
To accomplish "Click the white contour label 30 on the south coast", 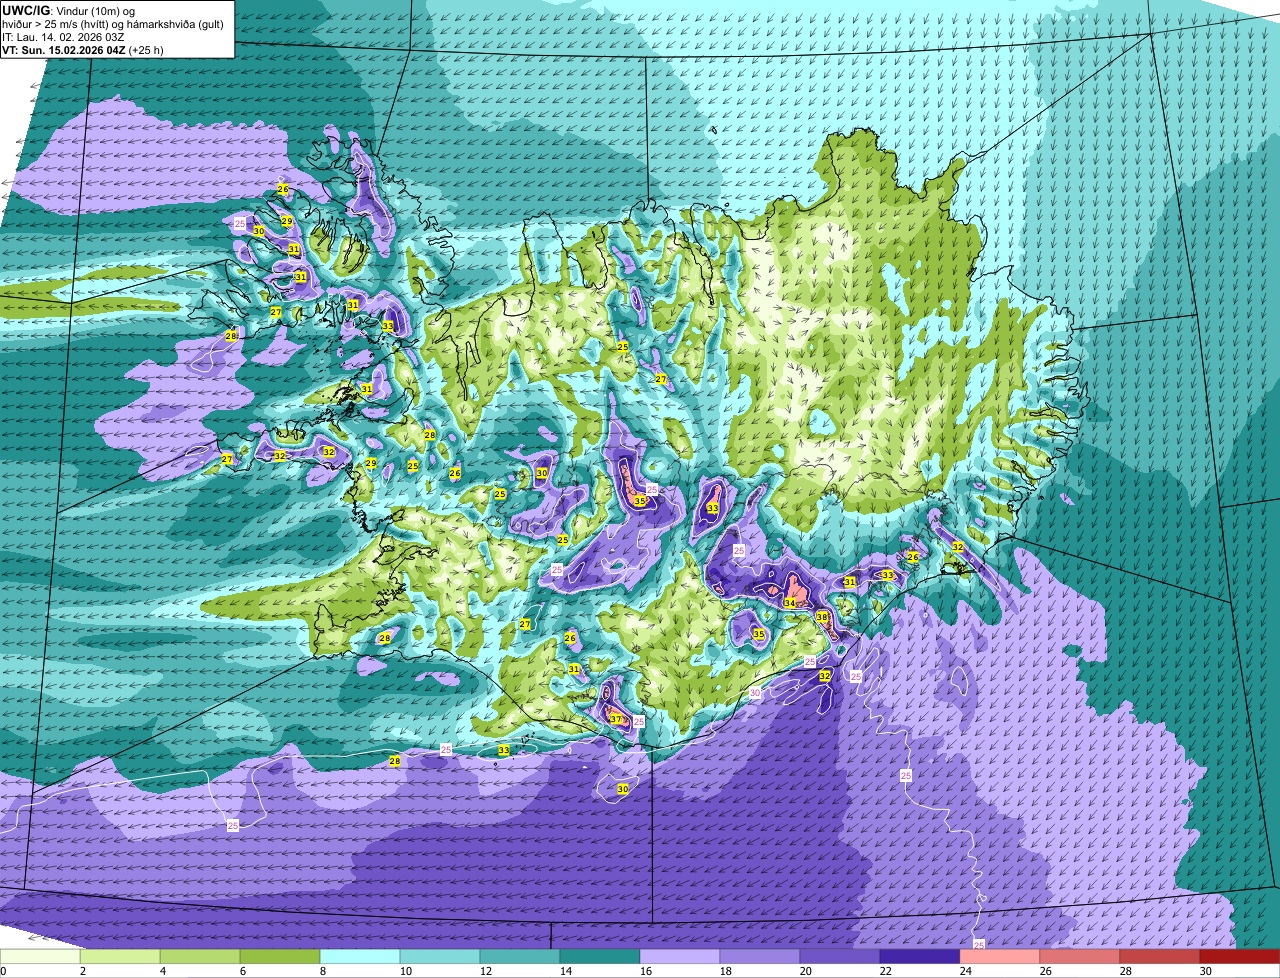I will (755, 692).
